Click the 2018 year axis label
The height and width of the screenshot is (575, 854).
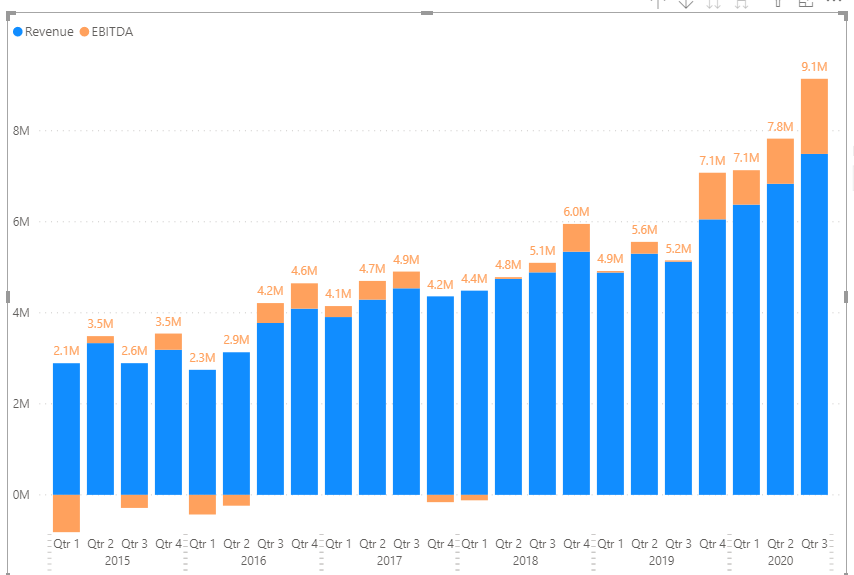click(x=525, y=560)
